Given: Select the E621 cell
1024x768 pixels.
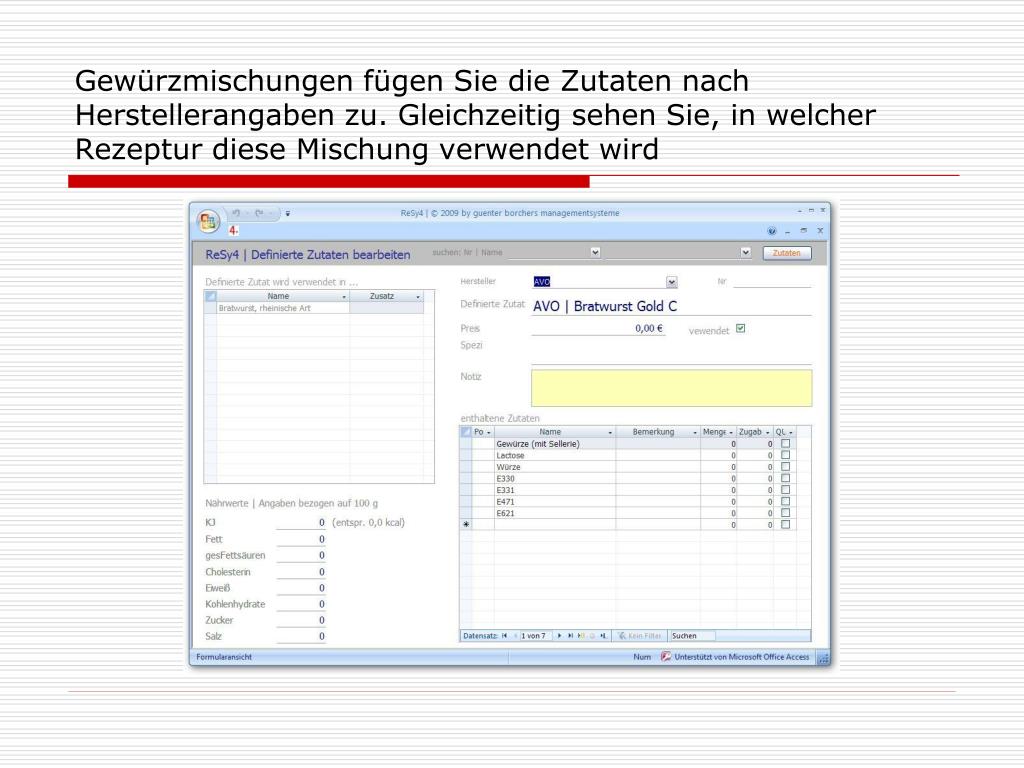Looking at the screenshot, I should pyautogui.click(x=554, y=513).
